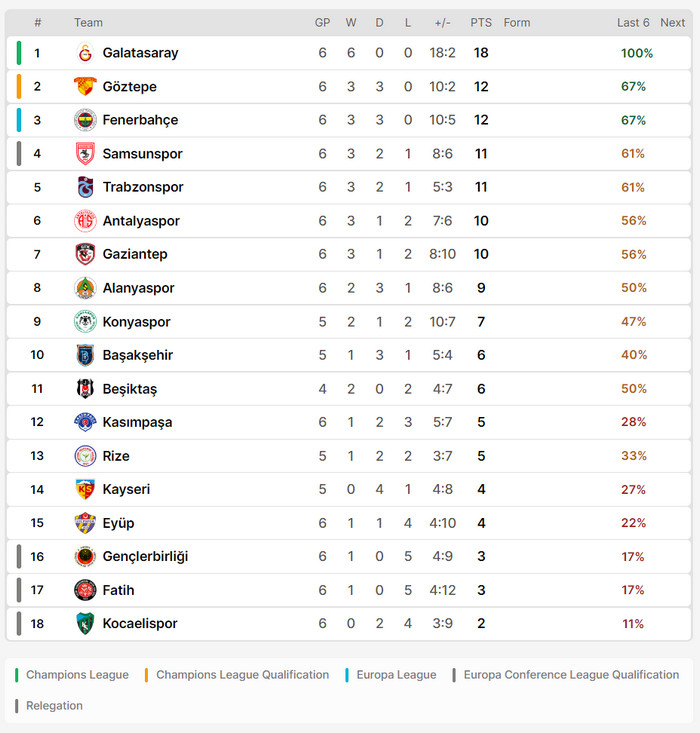The image size is (700, 733).
Task: Click the Göztepe club crest
Action: click(85, 87)
